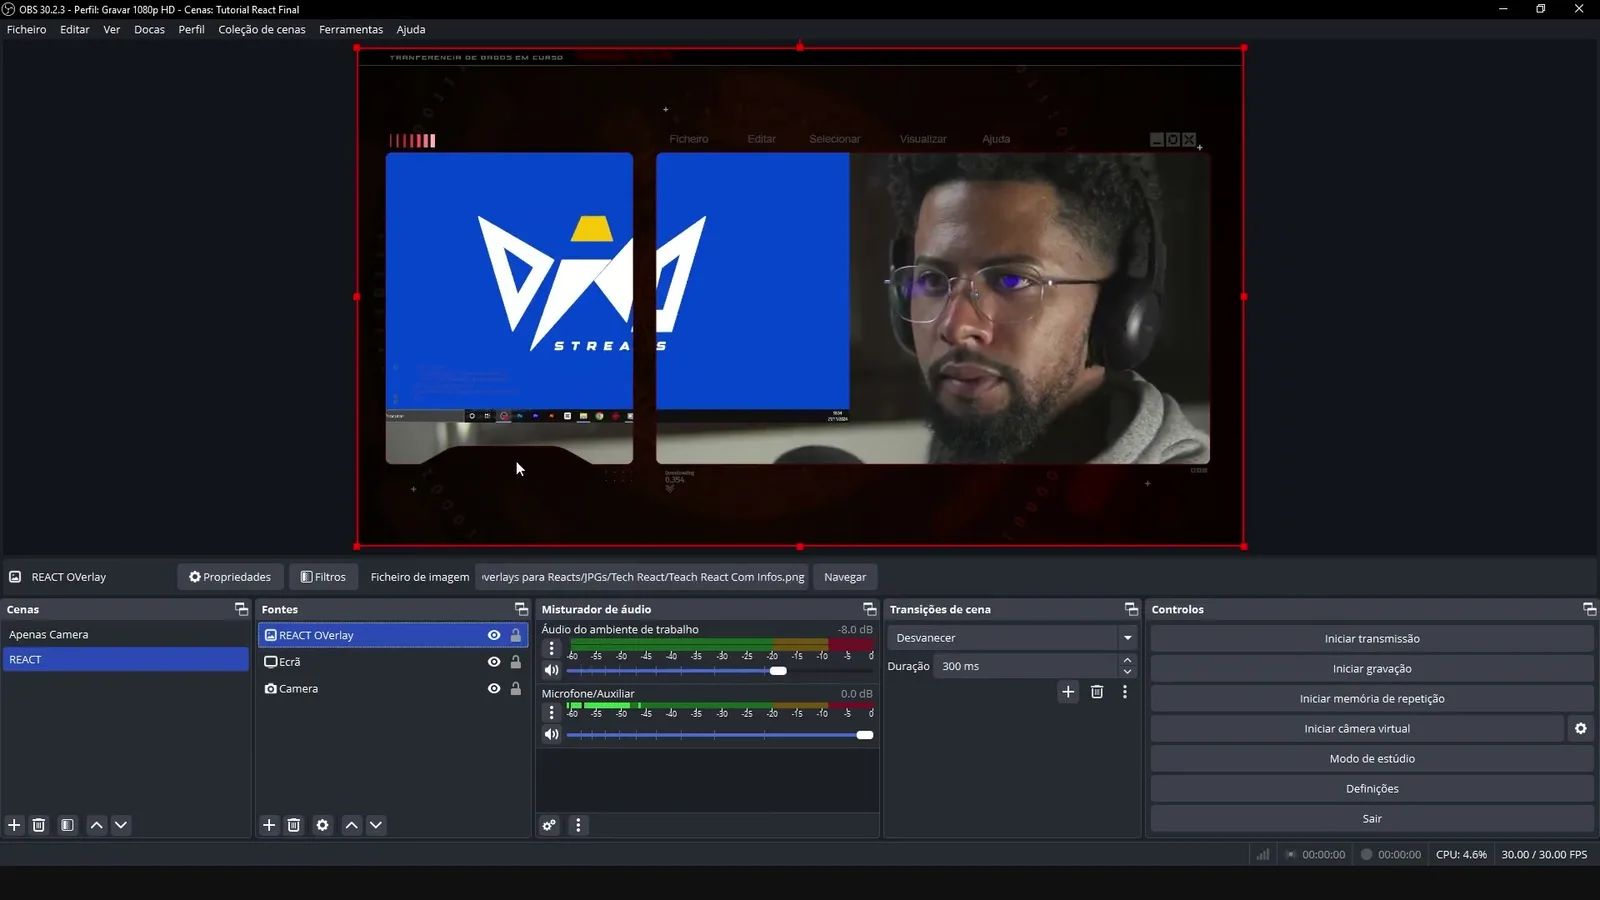Lock the Camera source
Image resolution: width=1600 pixels, height=900 pixels.
point(516,688)
